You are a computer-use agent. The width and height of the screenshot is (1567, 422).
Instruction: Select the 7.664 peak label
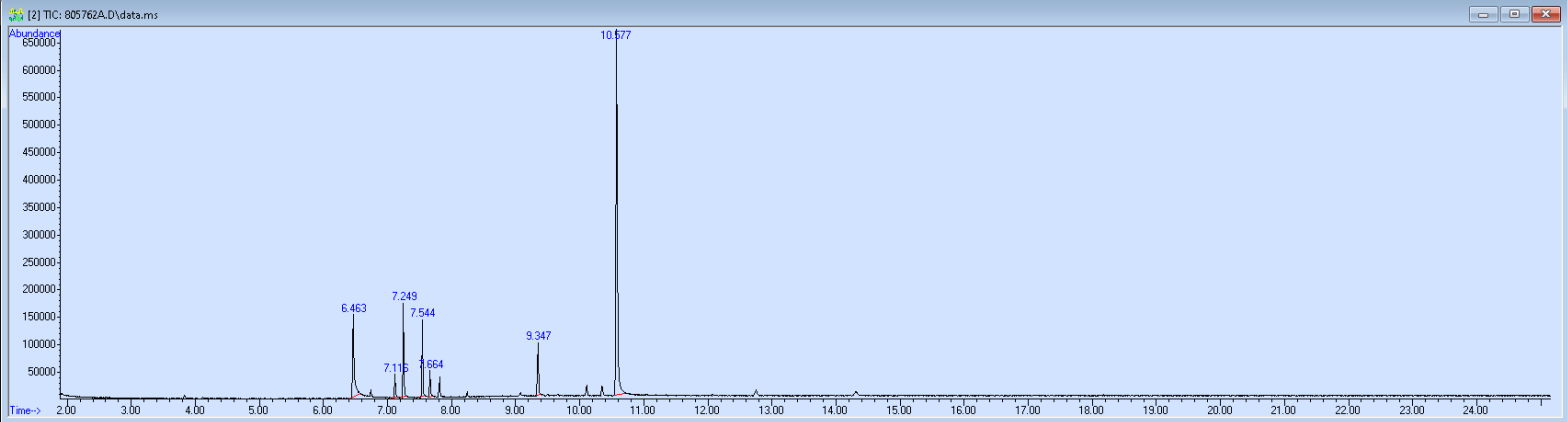[431, 364]
